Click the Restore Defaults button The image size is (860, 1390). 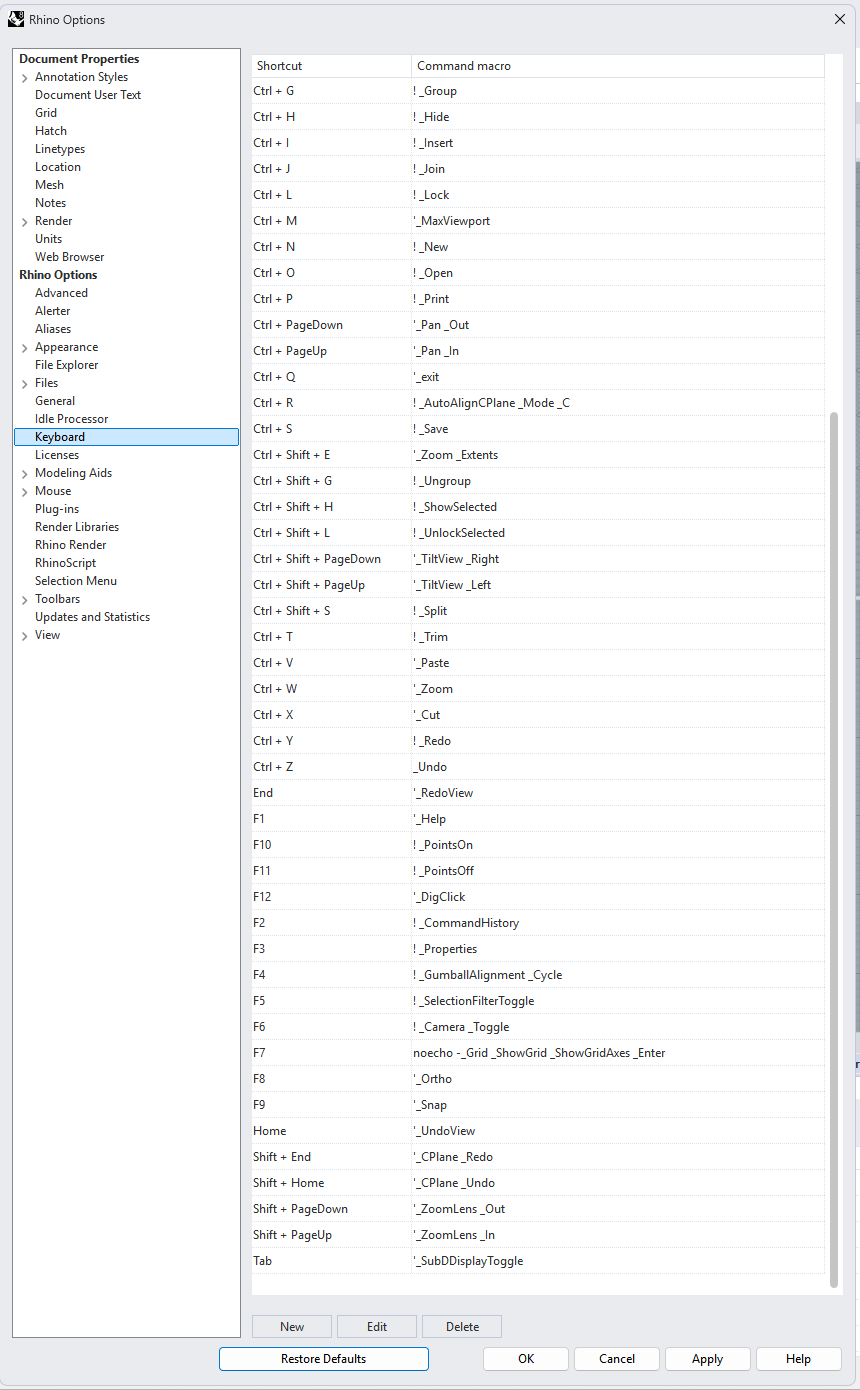point(323,1359)
